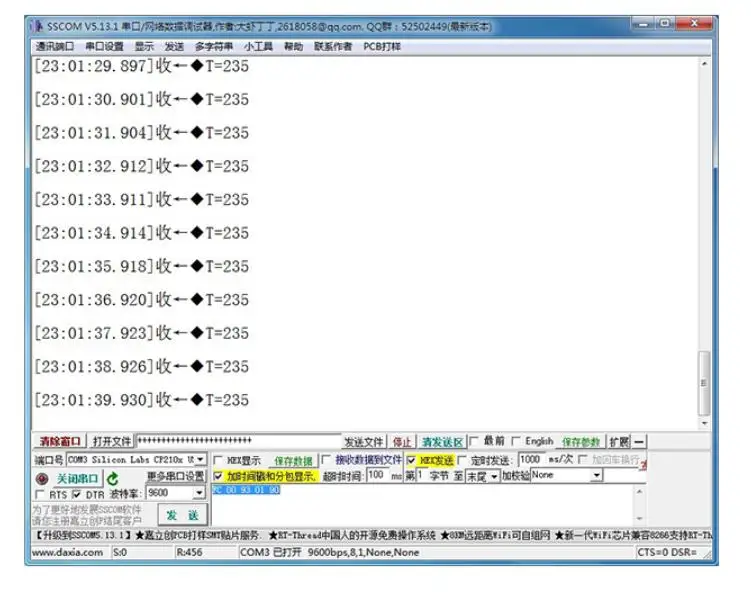Open the 通讯端口 menu
The height and width of the screenshot is (594, 751).
pyautogui.click(x=55, y=46)
